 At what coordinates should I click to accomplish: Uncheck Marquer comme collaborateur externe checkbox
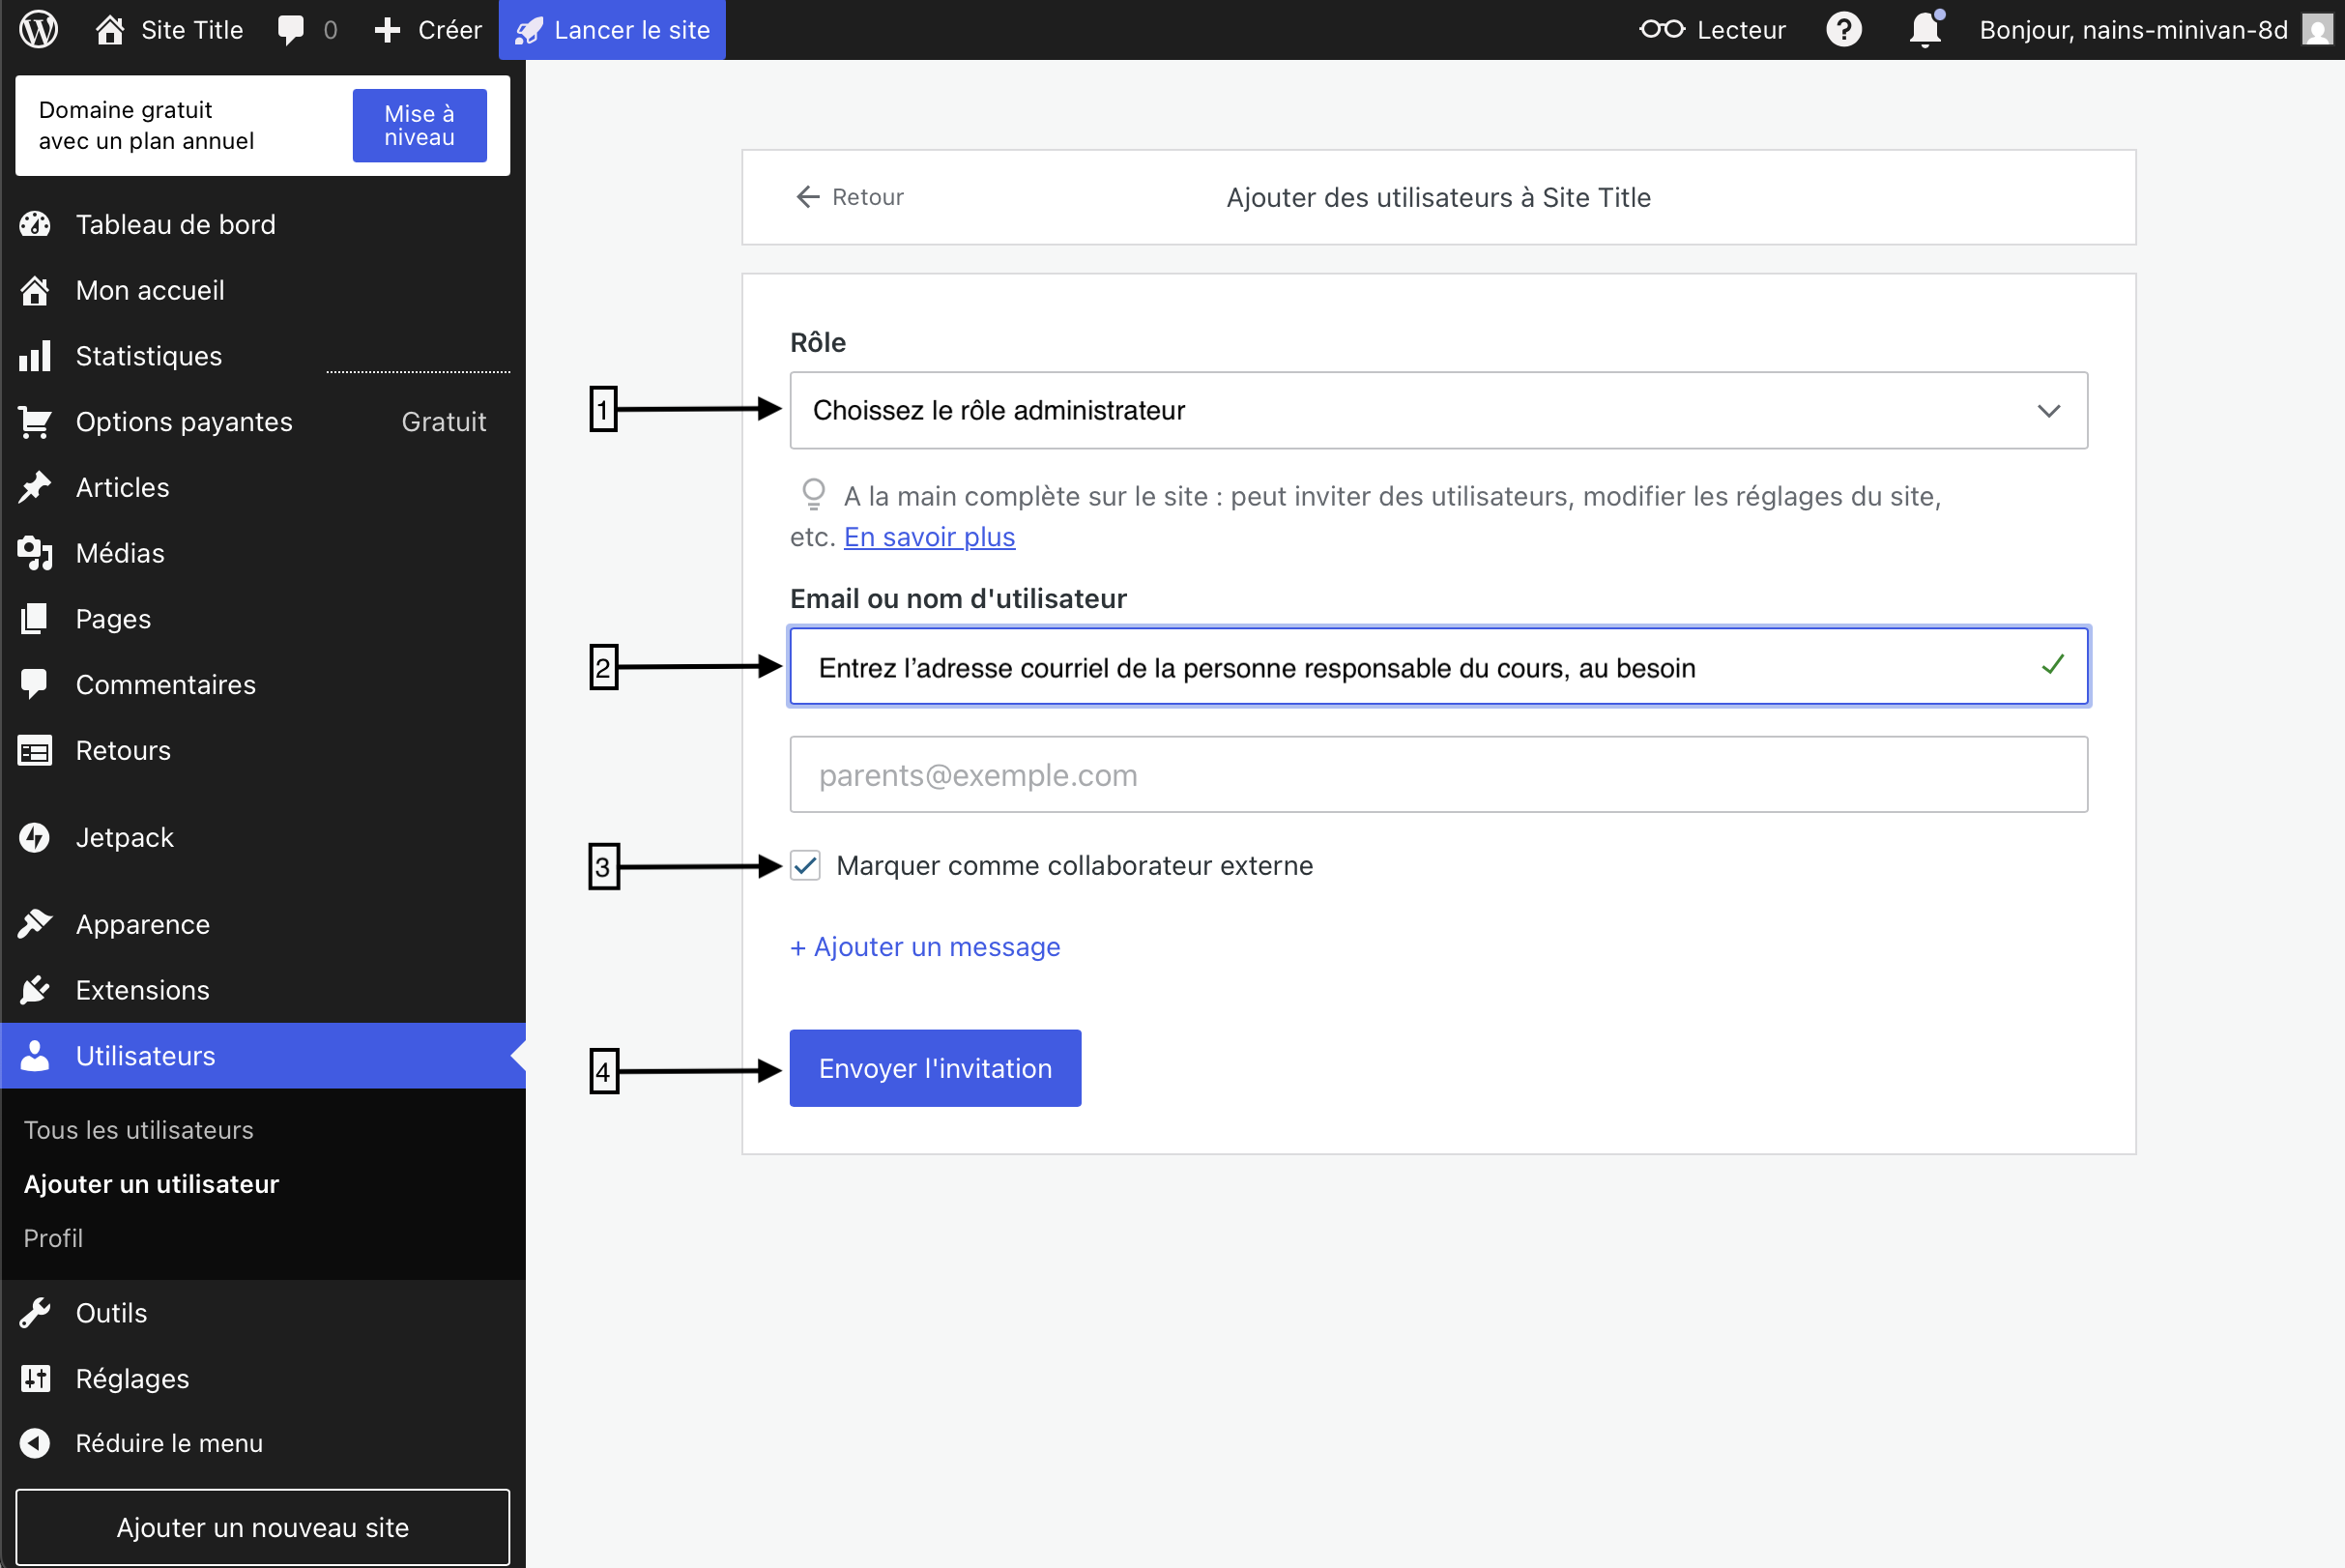(805, 865)
